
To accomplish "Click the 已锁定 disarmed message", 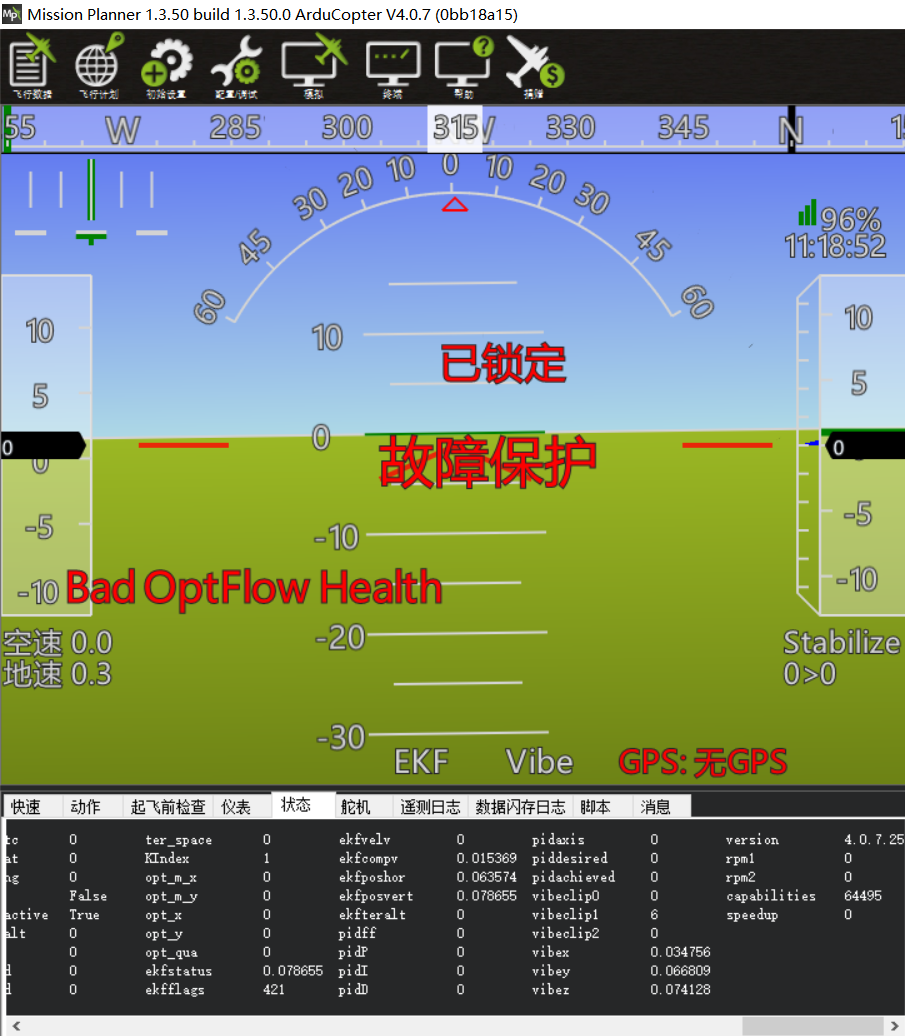I will (x=503, y=363).
